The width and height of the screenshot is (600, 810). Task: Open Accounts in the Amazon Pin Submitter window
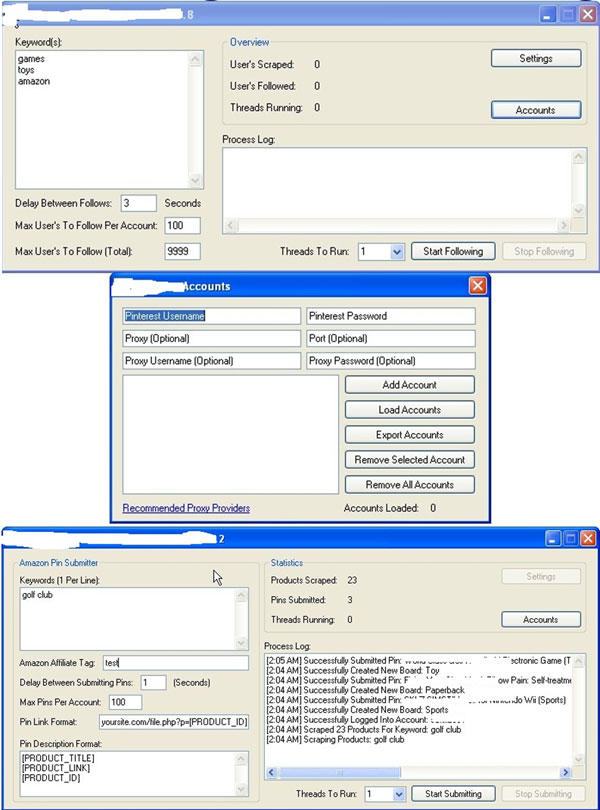tap(541, 619)
